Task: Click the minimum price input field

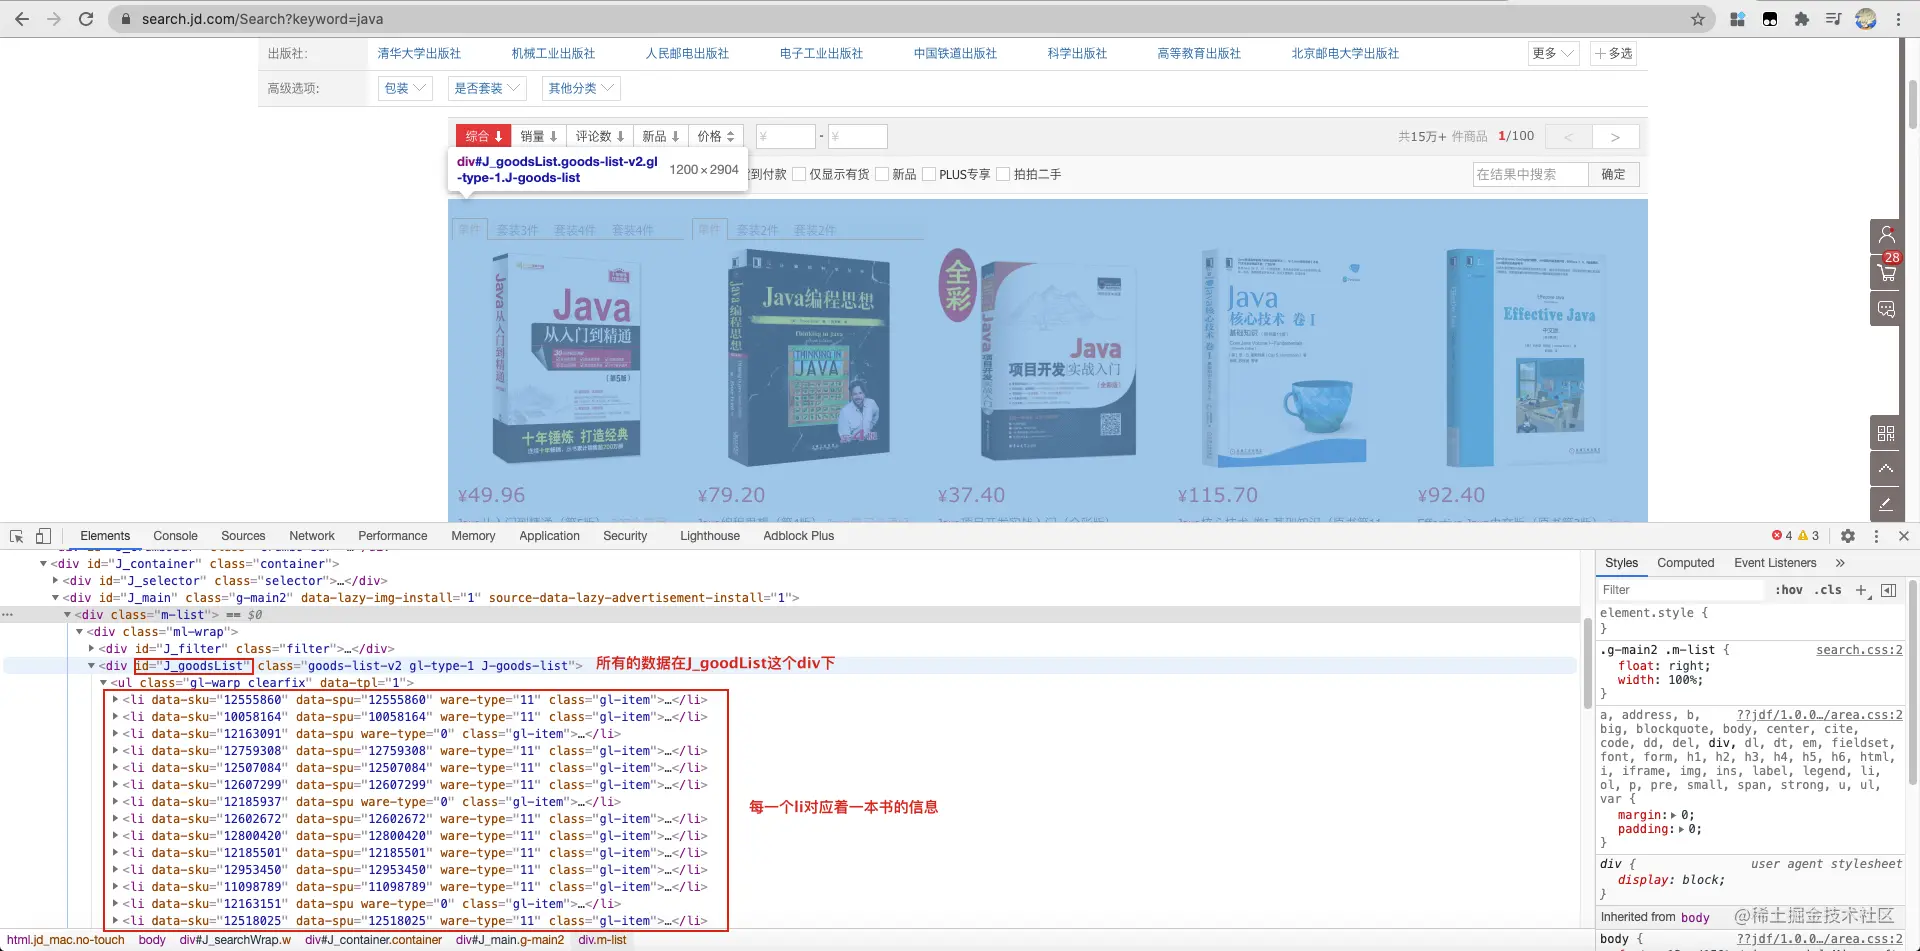Action: (785, 136)
